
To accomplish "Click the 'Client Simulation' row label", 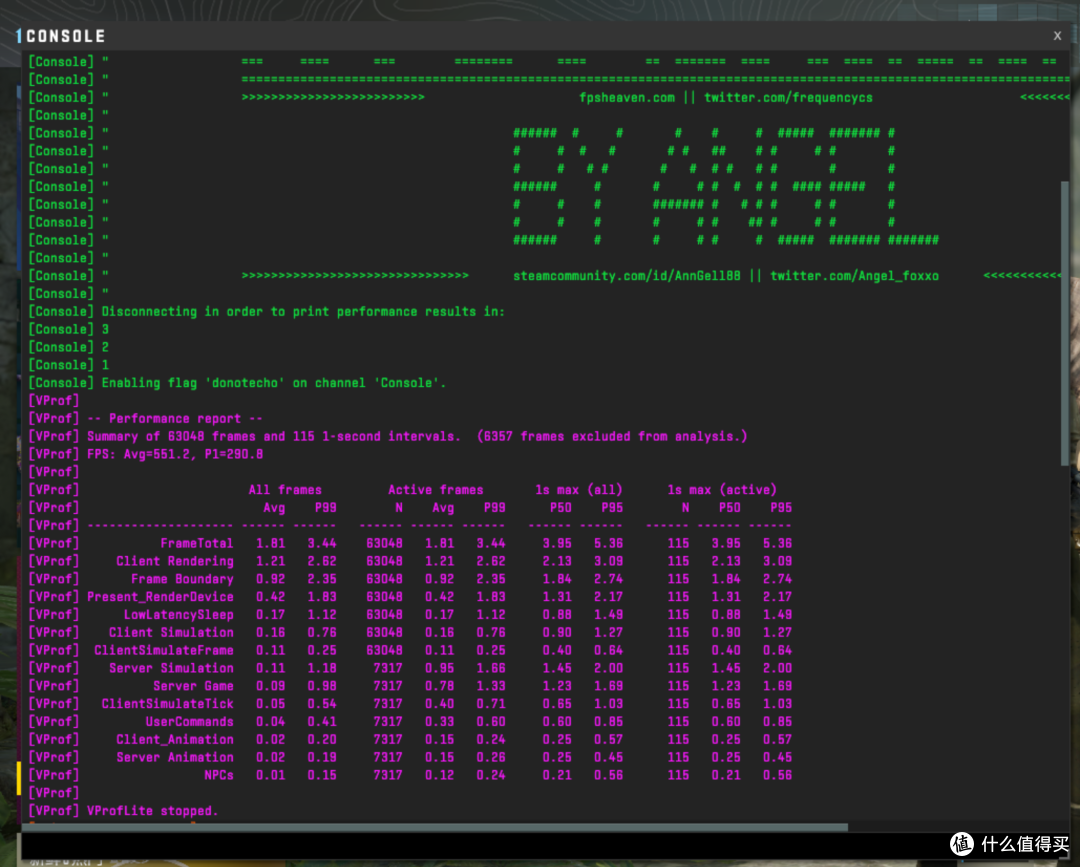I will click(x=172, y=632).
